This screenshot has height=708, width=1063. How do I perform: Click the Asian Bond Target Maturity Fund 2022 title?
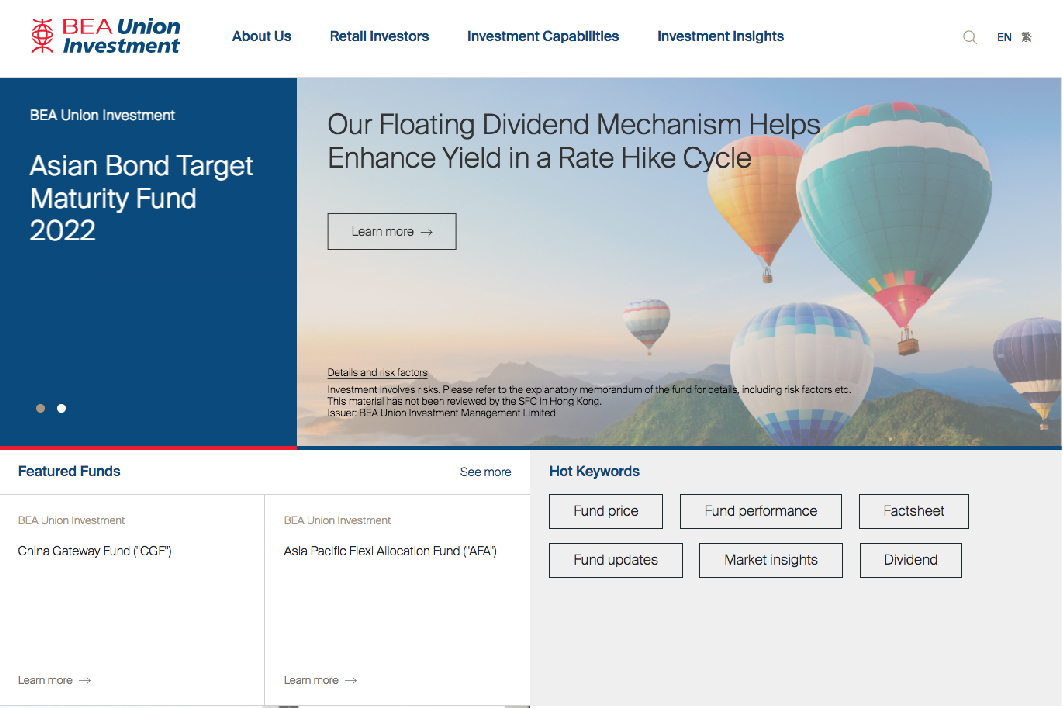142,198
